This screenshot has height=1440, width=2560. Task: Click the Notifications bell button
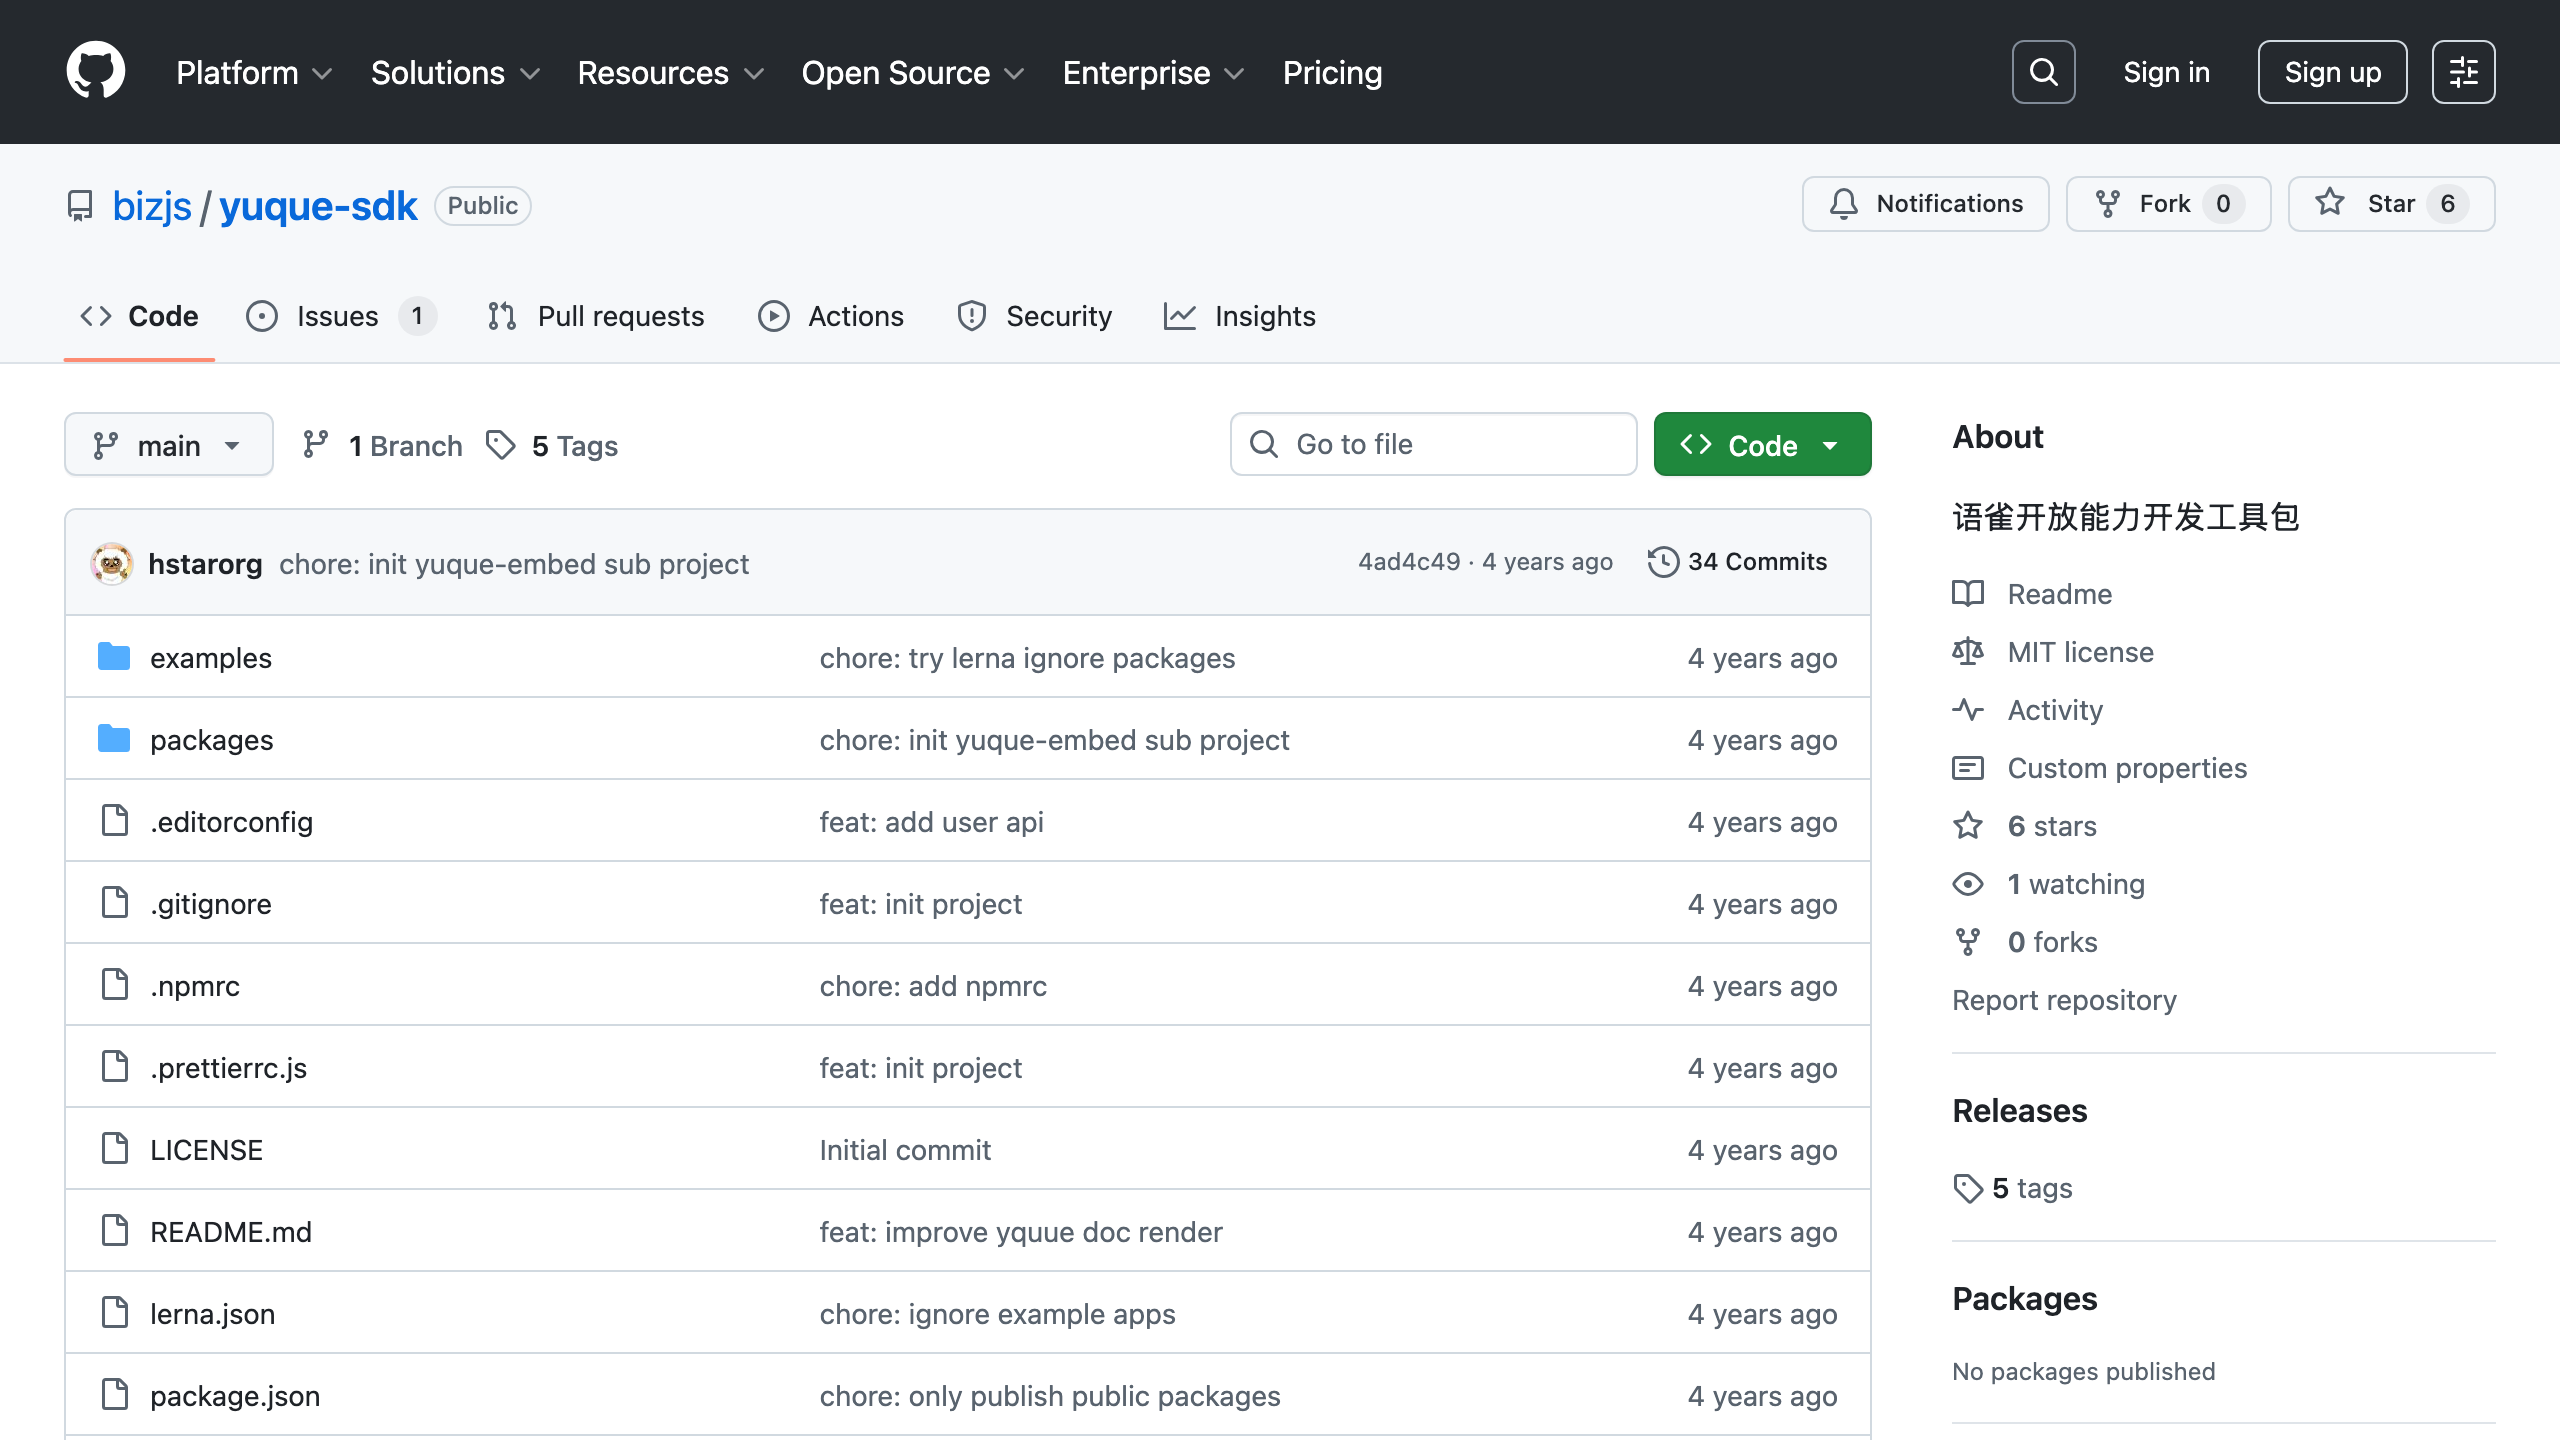(1925, 204)
